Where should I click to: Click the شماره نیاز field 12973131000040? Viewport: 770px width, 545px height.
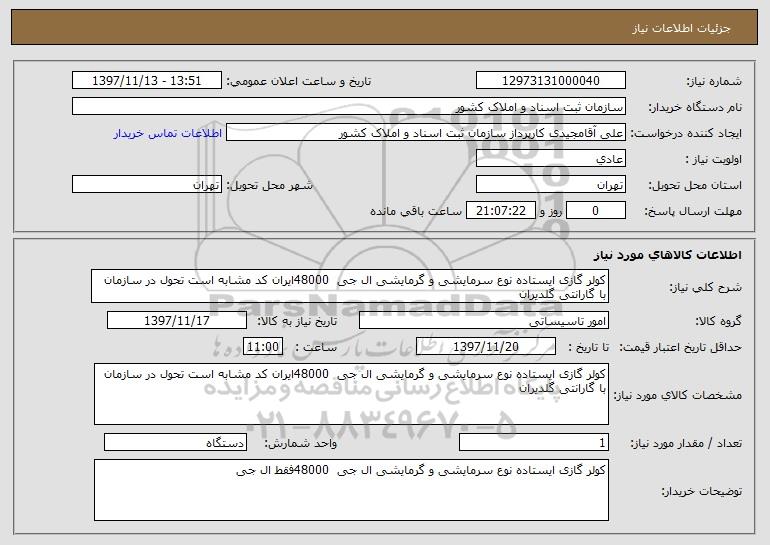point(550,81)
